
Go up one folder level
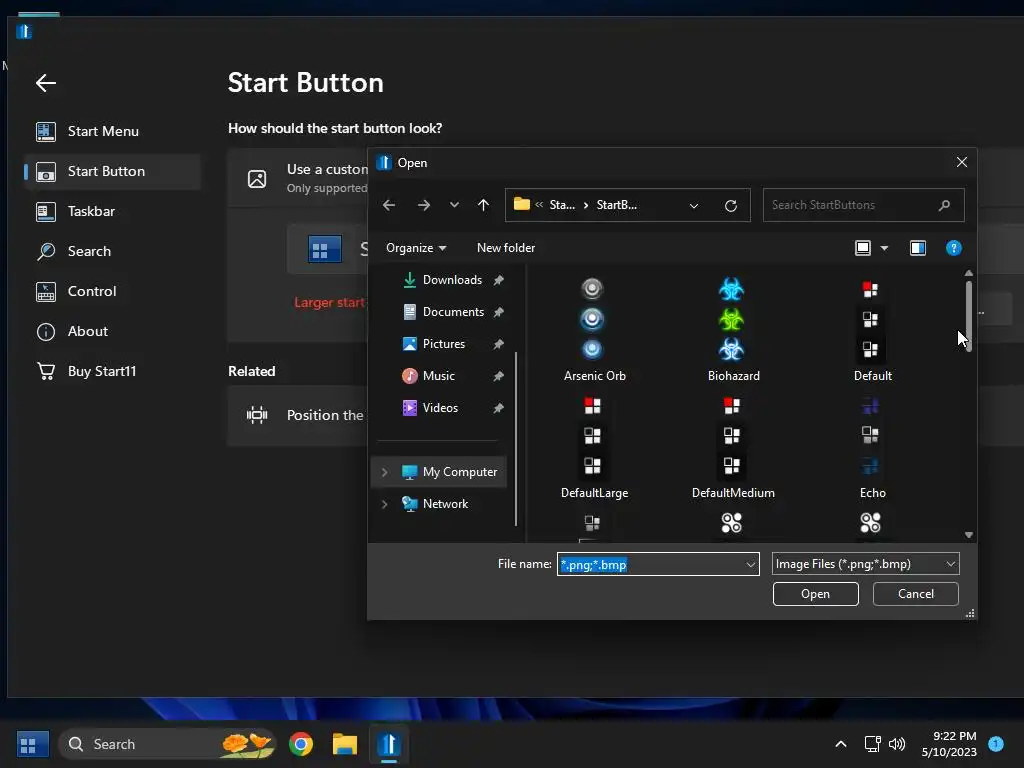point(483,205)
